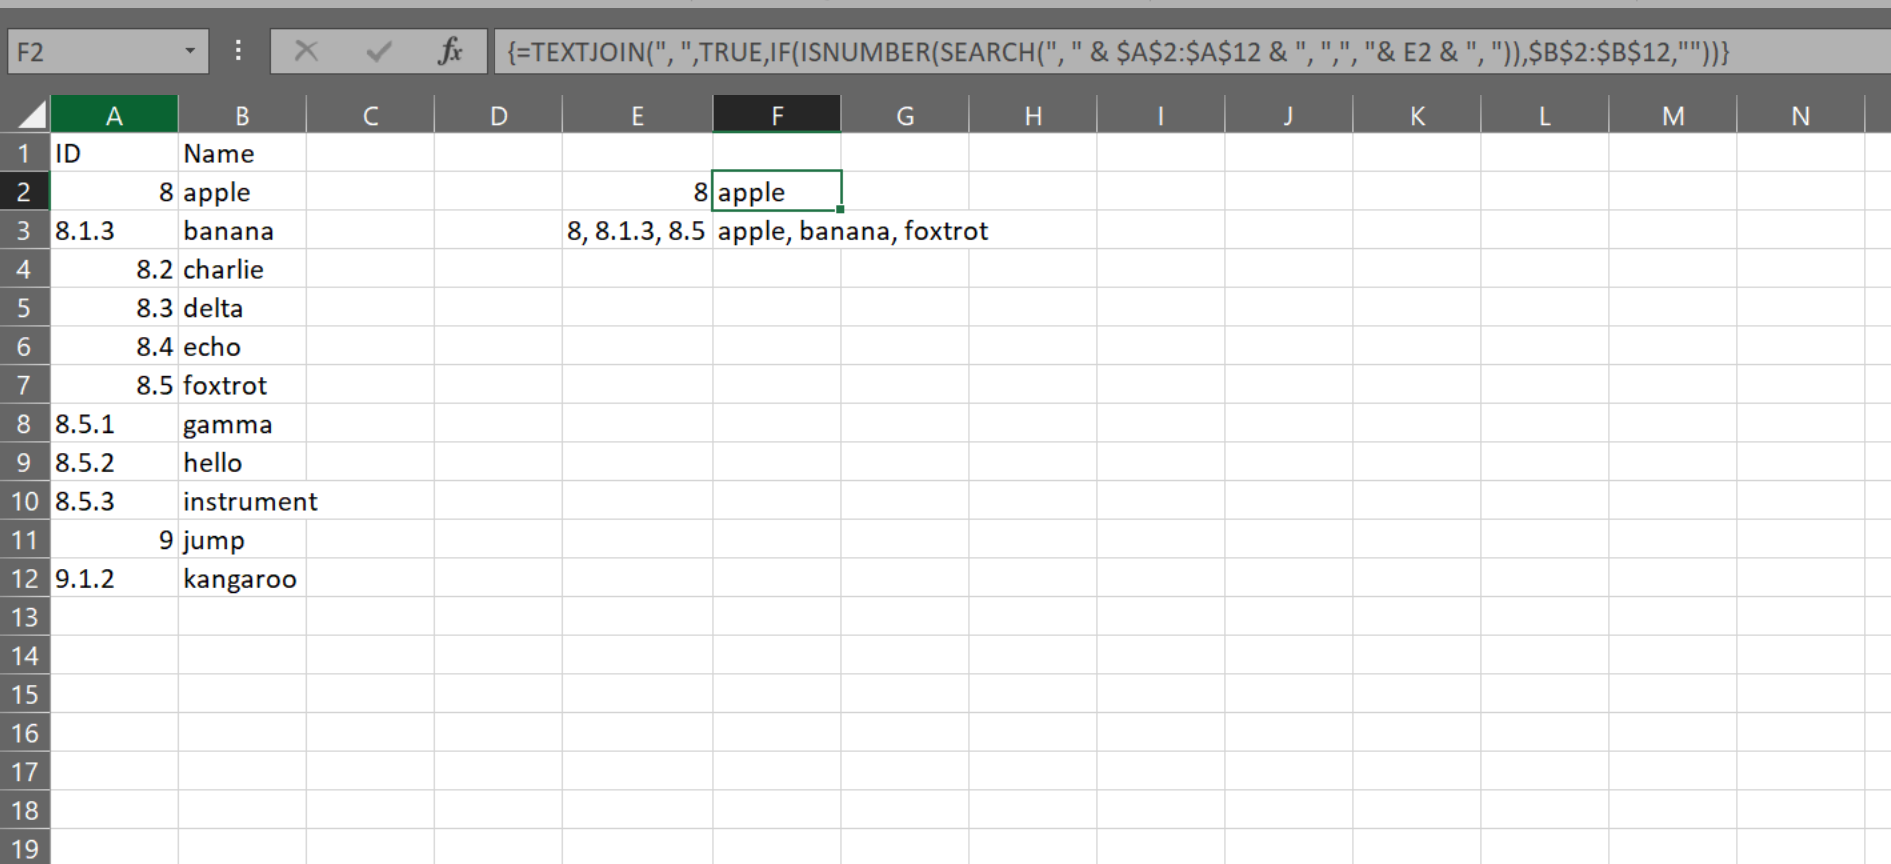Open Insert Function fx dialog

pos(450,51)
